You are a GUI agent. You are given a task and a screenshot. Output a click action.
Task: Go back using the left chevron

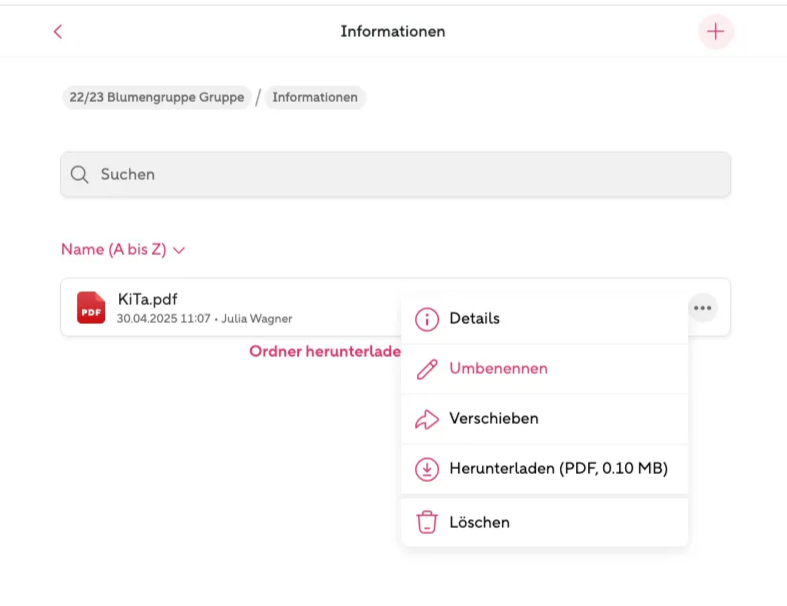click(x=58, y=32)
